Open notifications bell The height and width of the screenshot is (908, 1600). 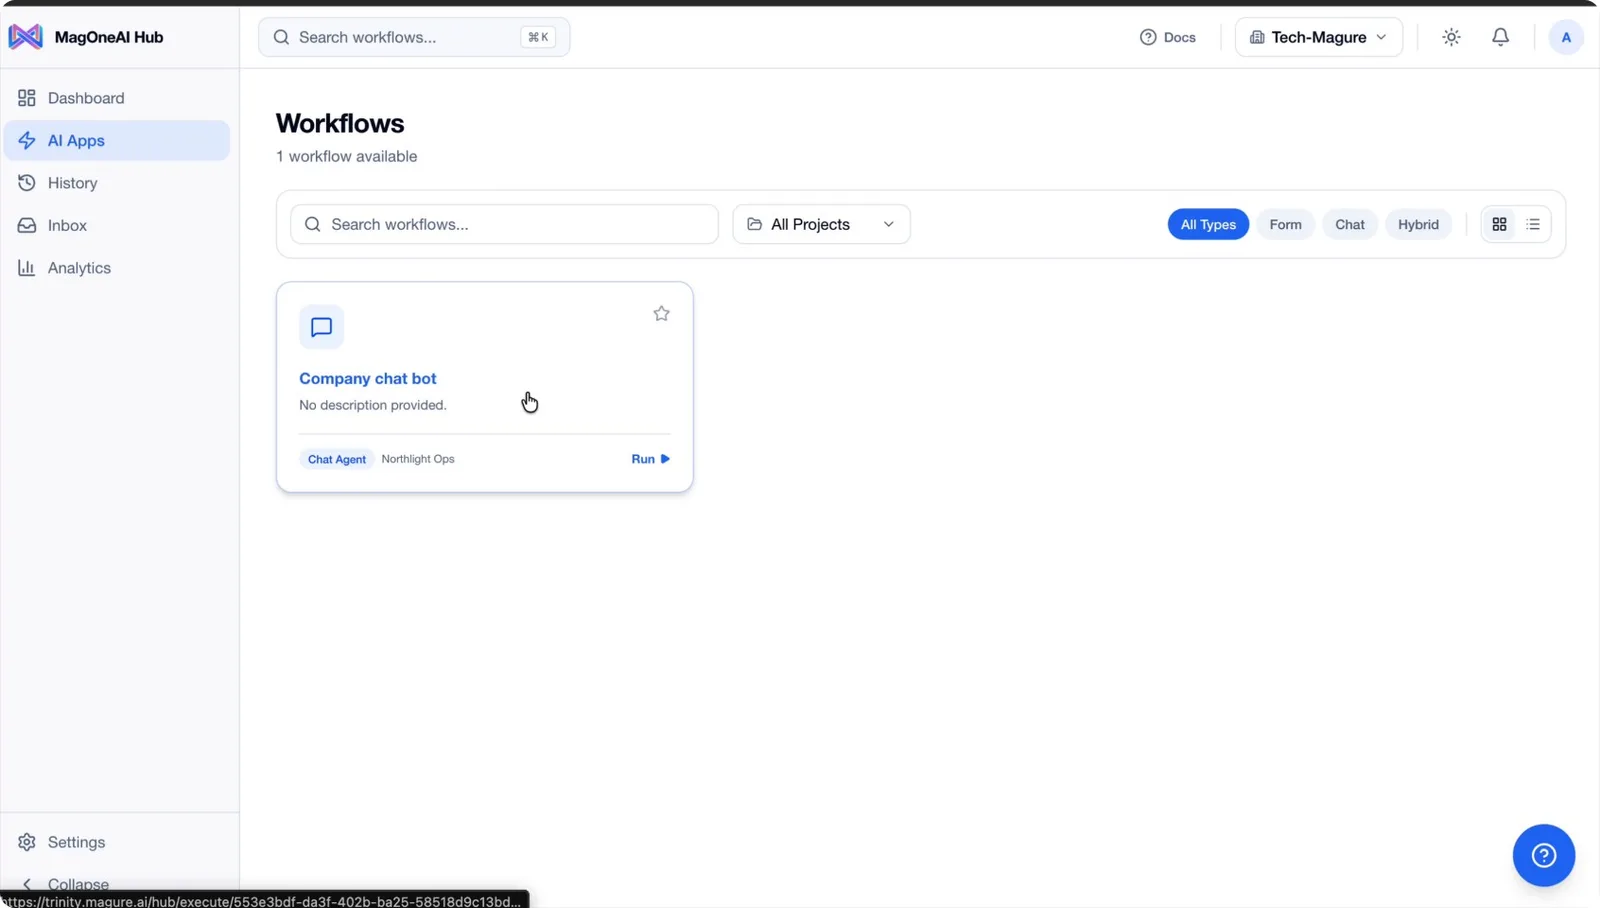(1500, 37)
